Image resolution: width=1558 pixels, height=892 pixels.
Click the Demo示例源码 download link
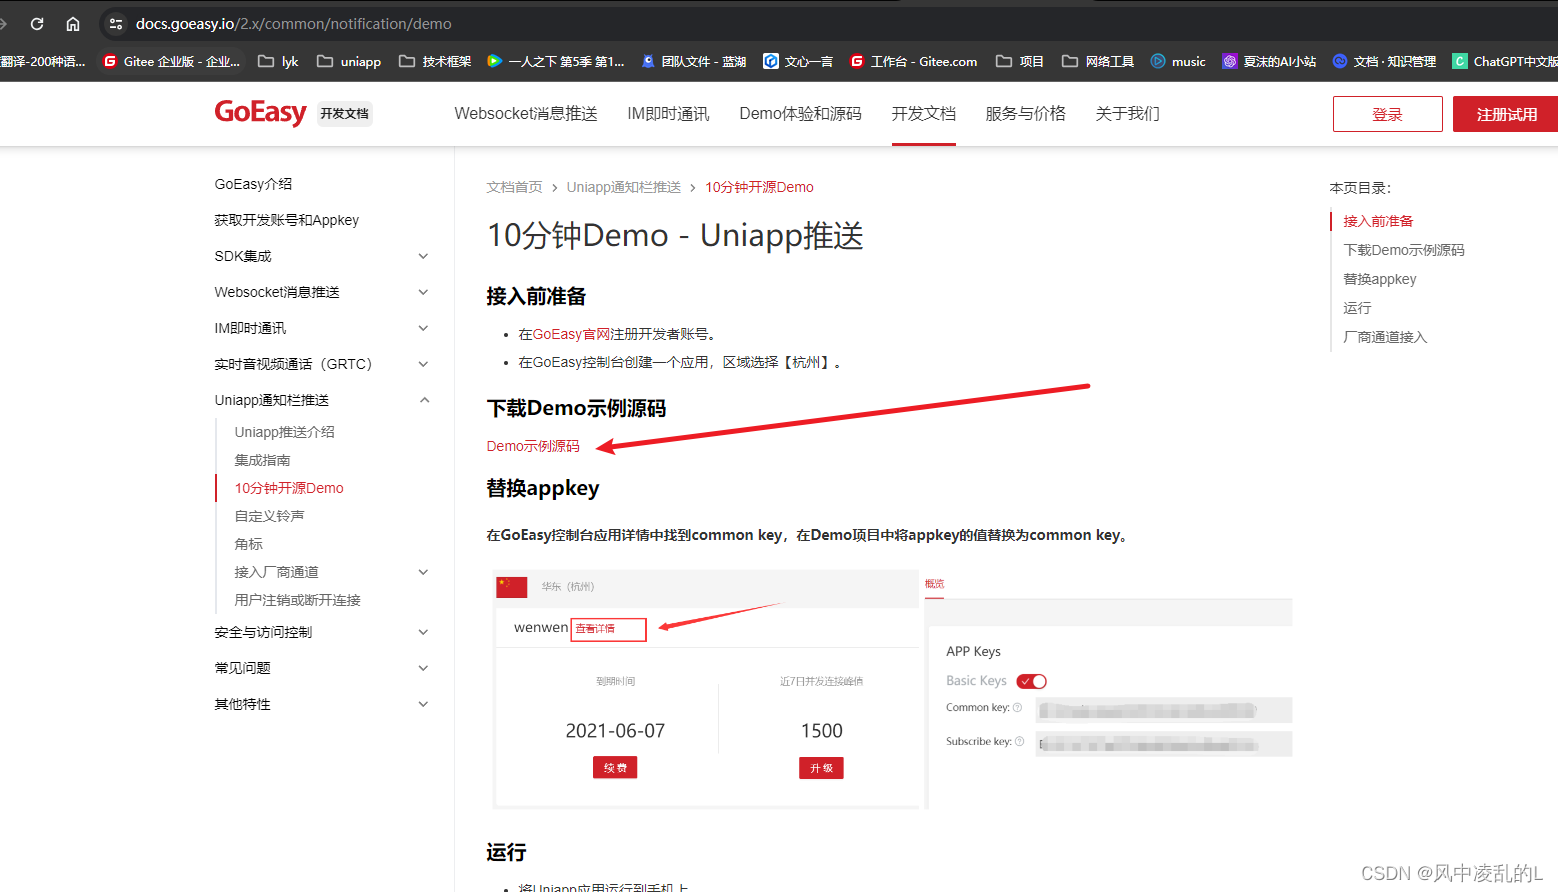533,446
